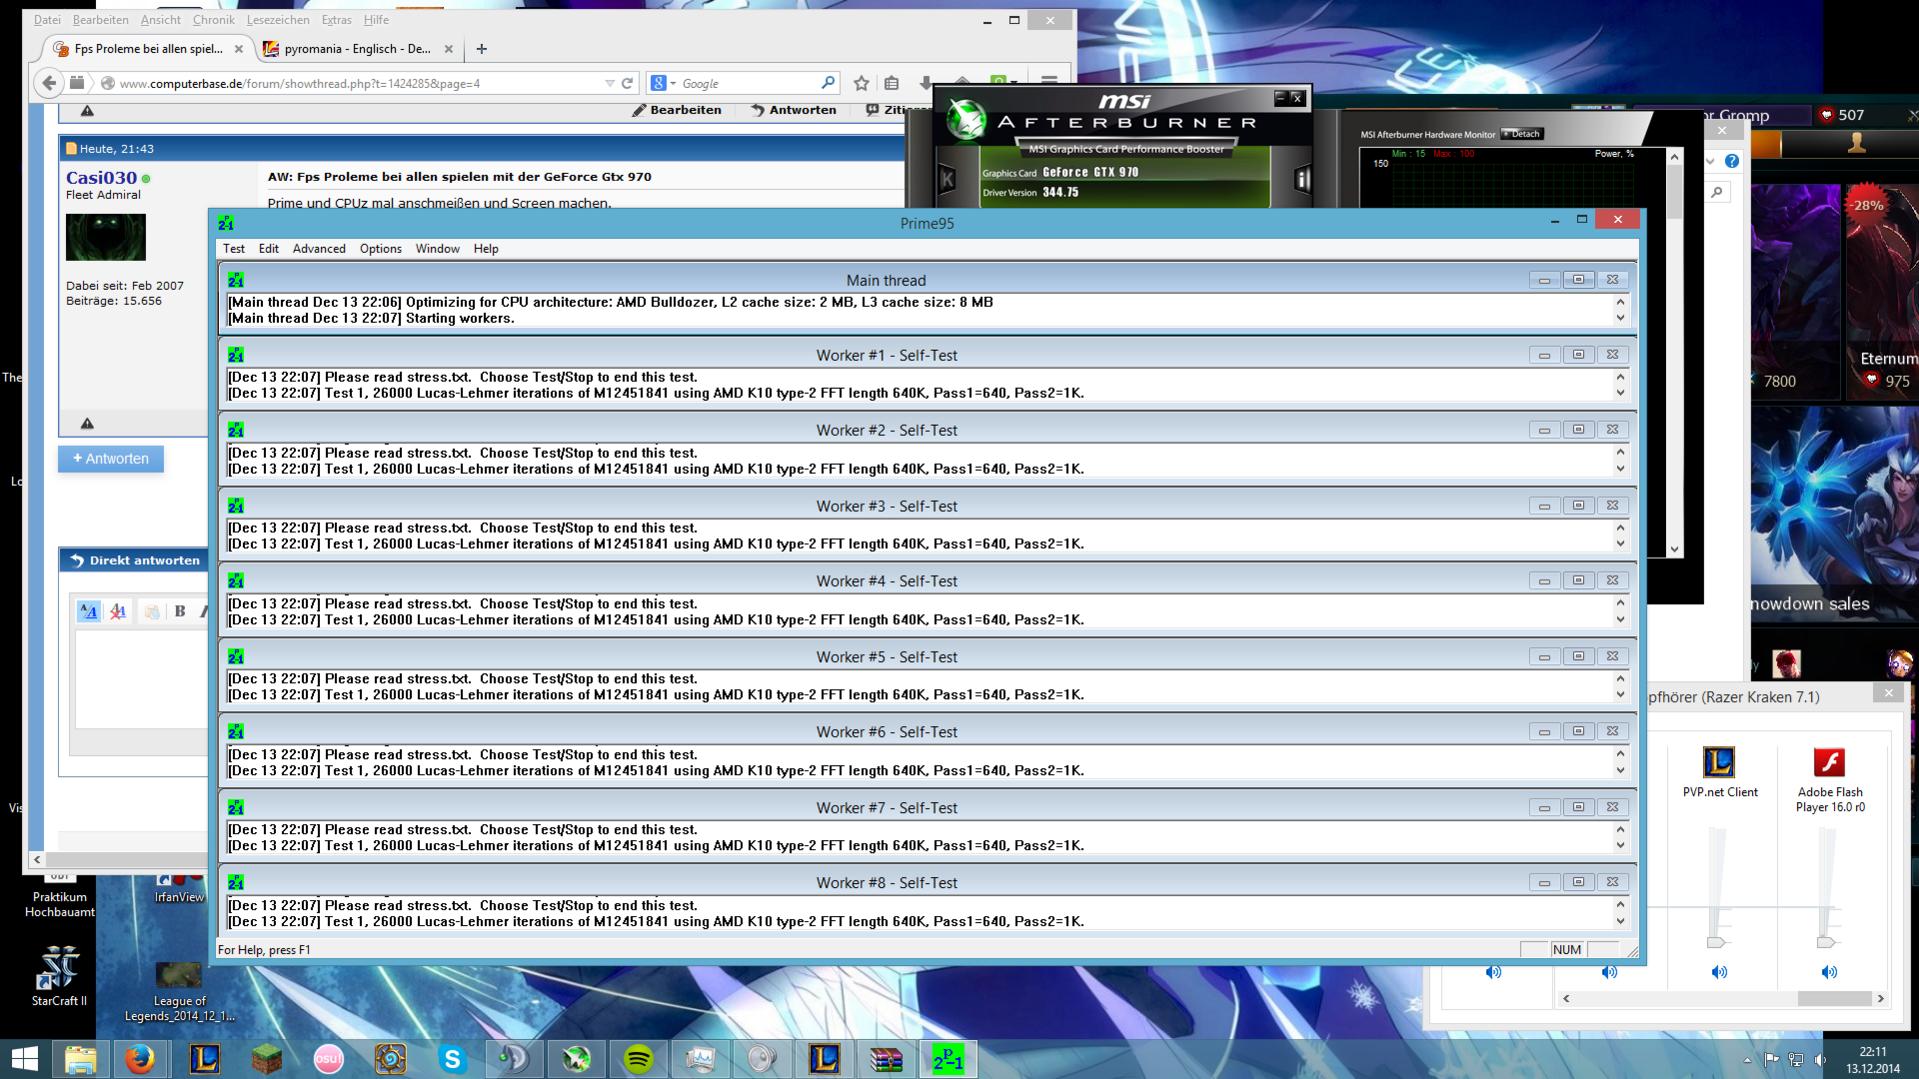The height and width of the screenshot is (1079, 1919).
Task: Open WinRAR from the taskbar
Action: (x=886, y=1058)
